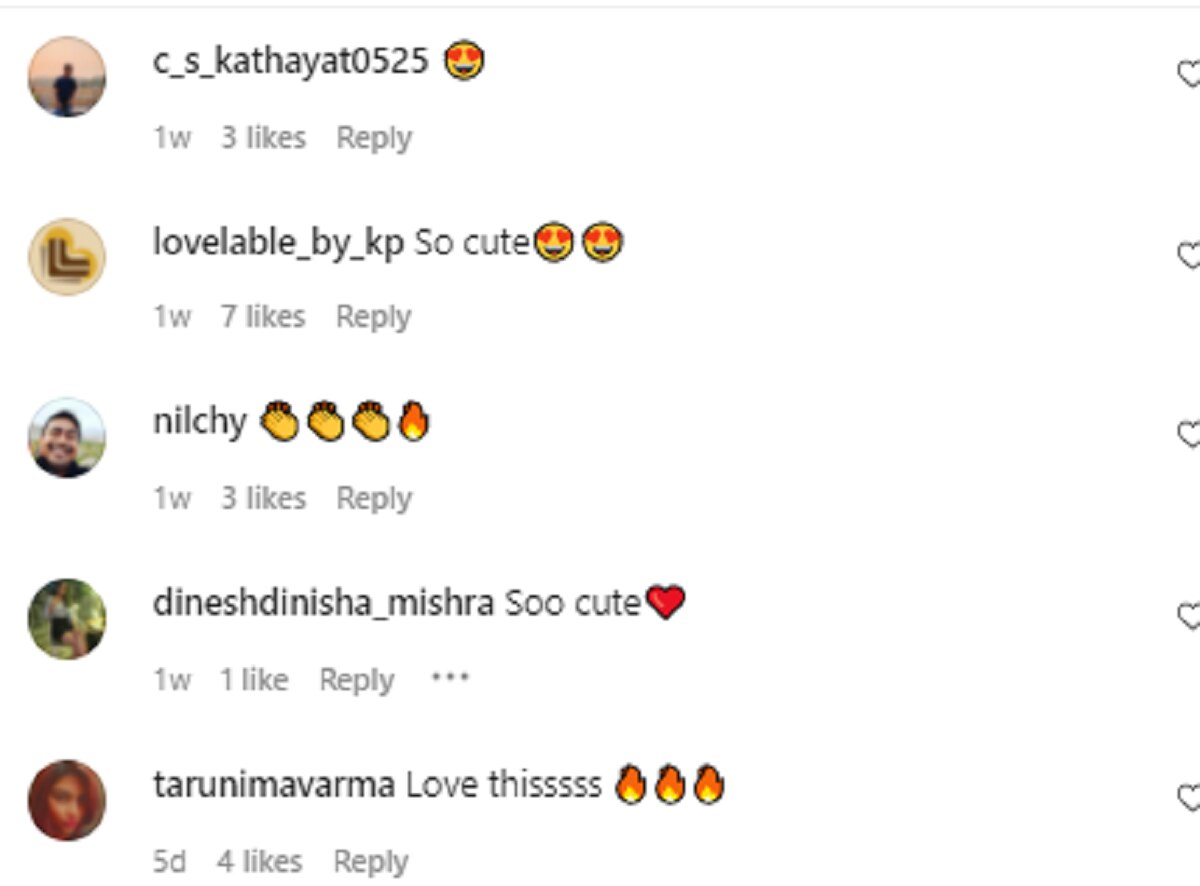The width and height of the screenshot is (1200, 886).
Task: Show the 4 likes on tarunimavarma's comment
Action: (260, 861)
